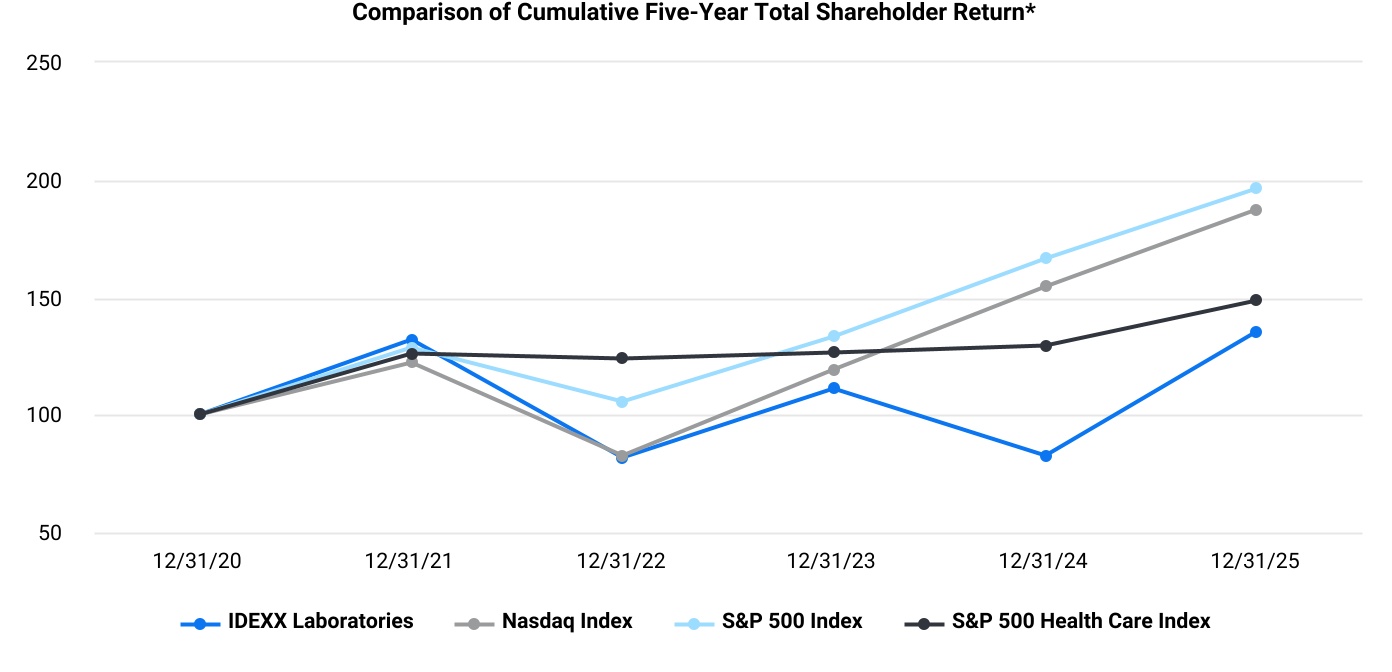Viewport: 1392px width, 672px height.
Task: Toggle the IDEXX Laboratories legend label
Action: pyautogui.click(x=318, y=621)
